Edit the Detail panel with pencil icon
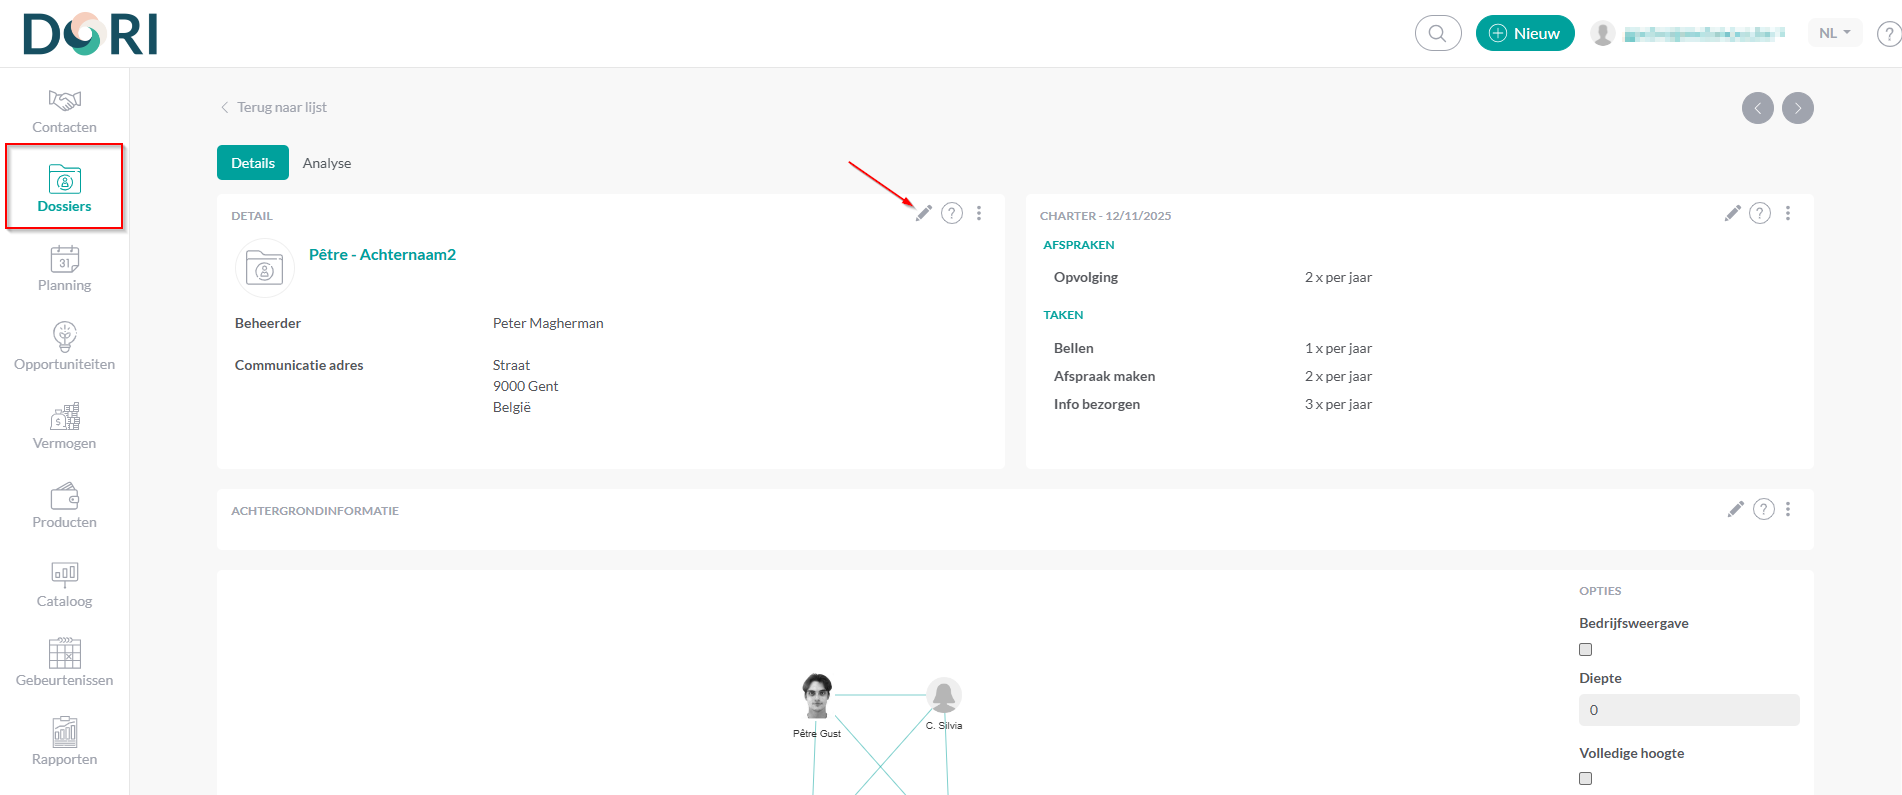Image resolution: width=1902 pixels, height=795 pixels. pos(923,213)
